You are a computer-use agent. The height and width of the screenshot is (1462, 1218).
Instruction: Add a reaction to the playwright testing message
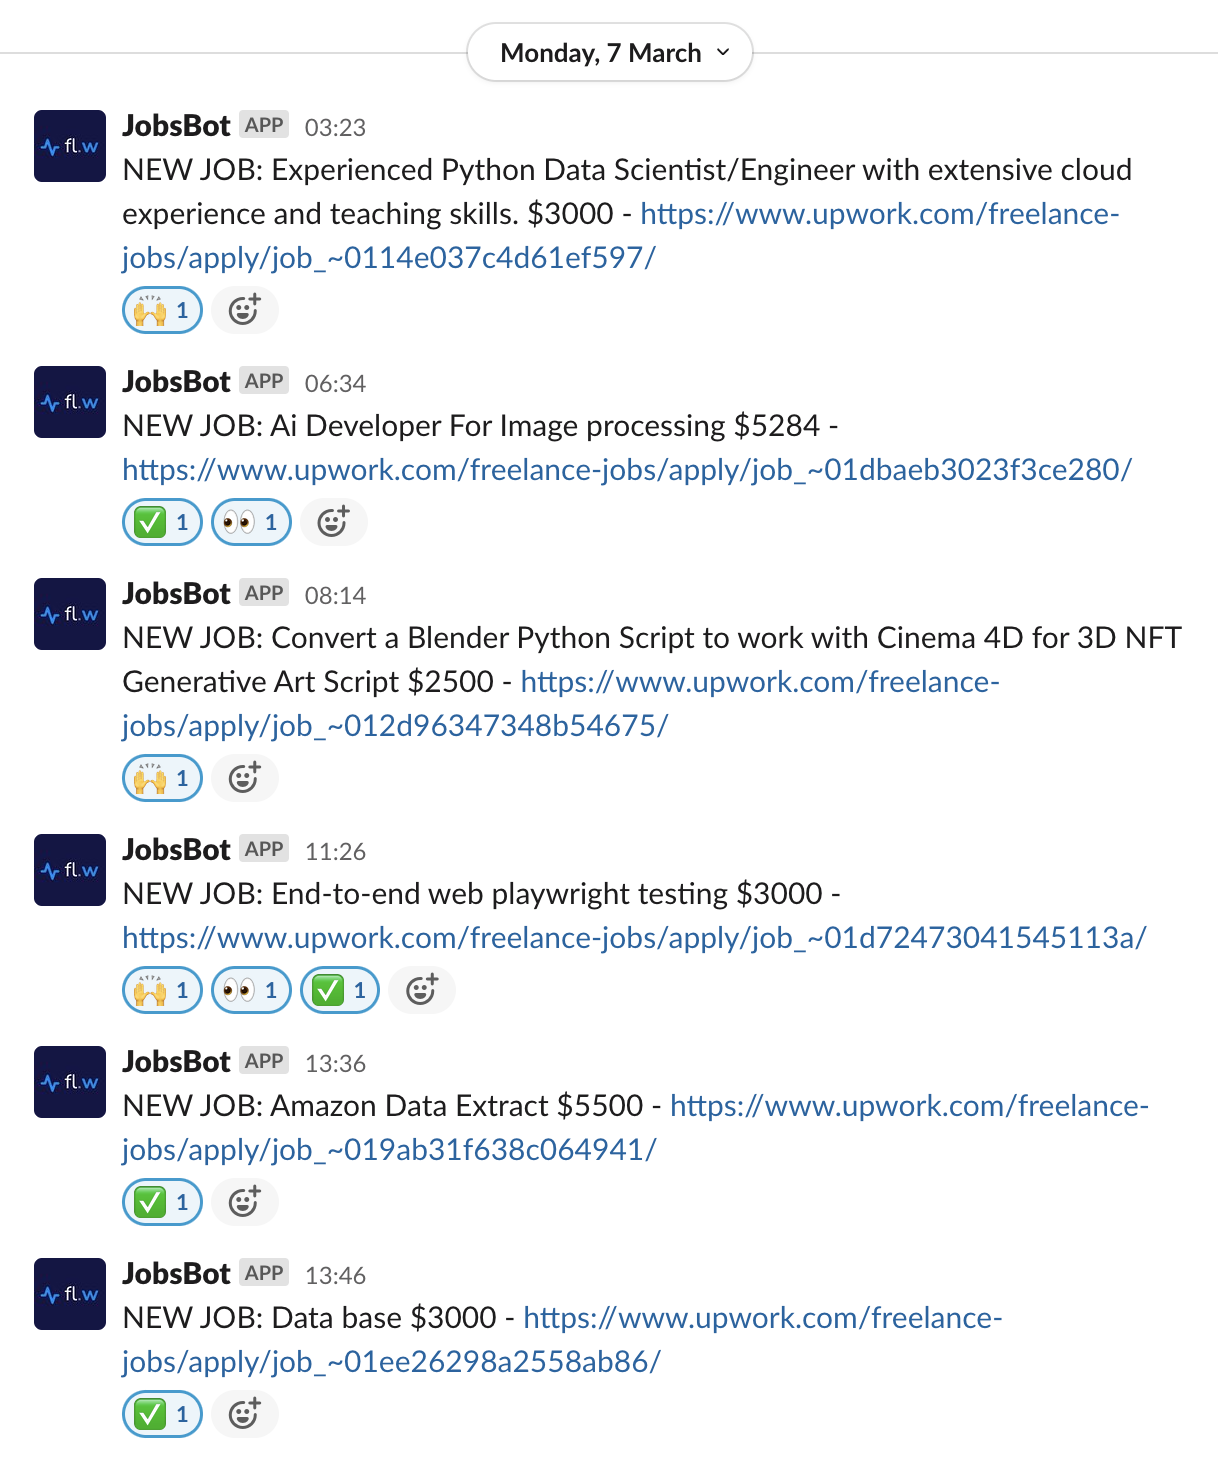point(421,990)
